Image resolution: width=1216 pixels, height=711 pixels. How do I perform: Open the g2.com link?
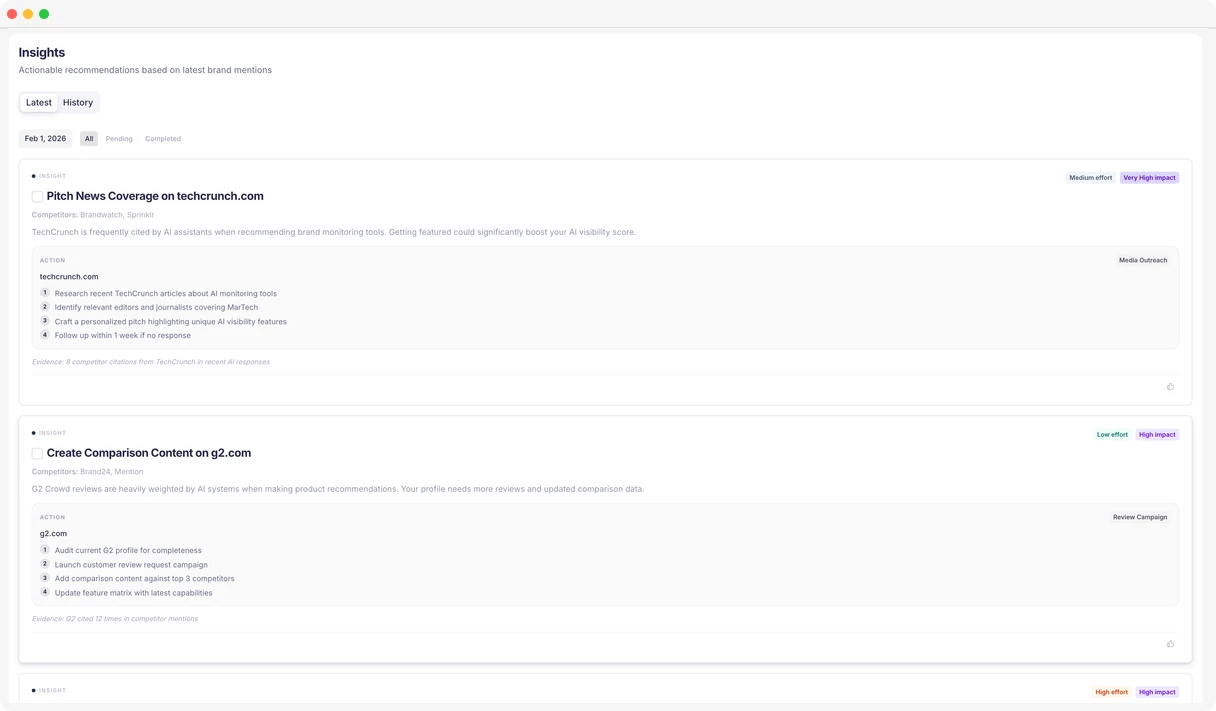[x=53, y=533]
